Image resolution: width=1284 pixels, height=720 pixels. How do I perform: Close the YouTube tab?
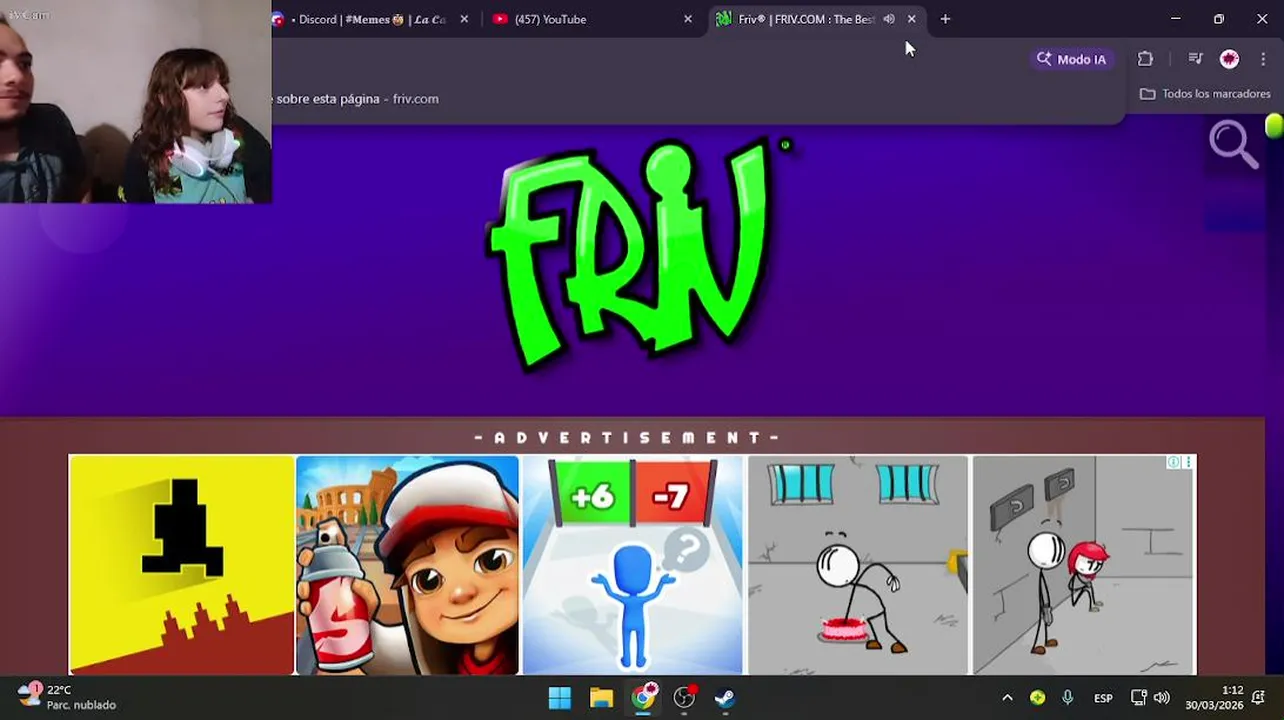pos(688,19)
